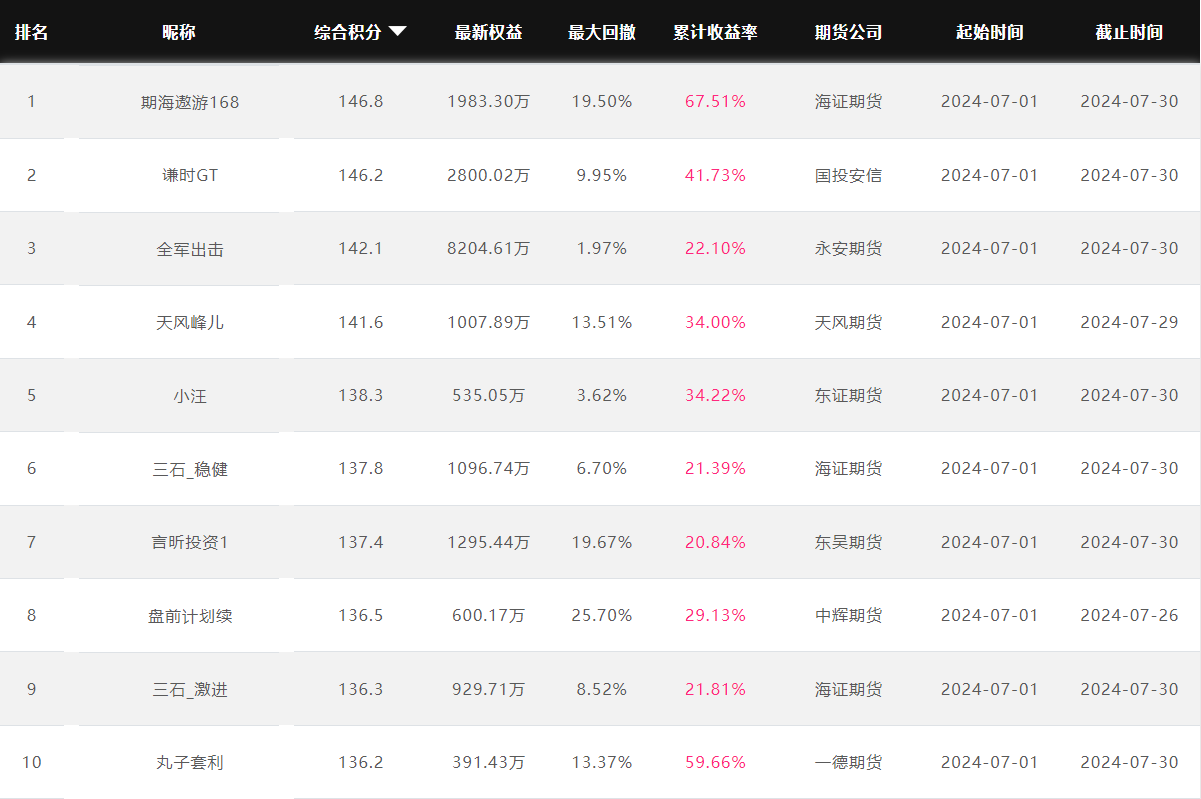Click return rate 22.10%
The image size is (1201, 799).
point(715,248)
